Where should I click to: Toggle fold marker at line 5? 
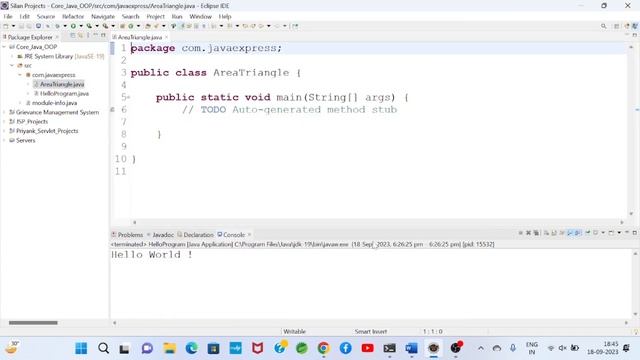(128, 97)
